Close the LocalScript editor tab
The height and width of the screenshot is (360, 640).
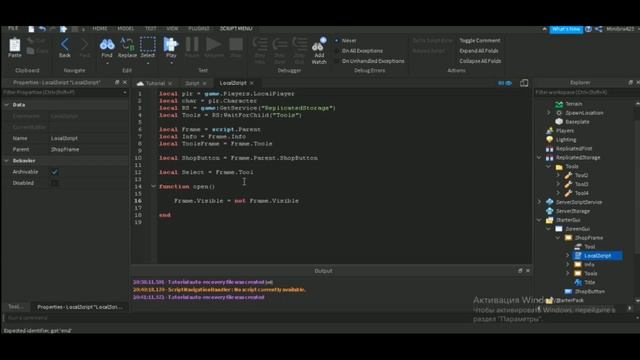pyautogui.click(x=252, y=83)
